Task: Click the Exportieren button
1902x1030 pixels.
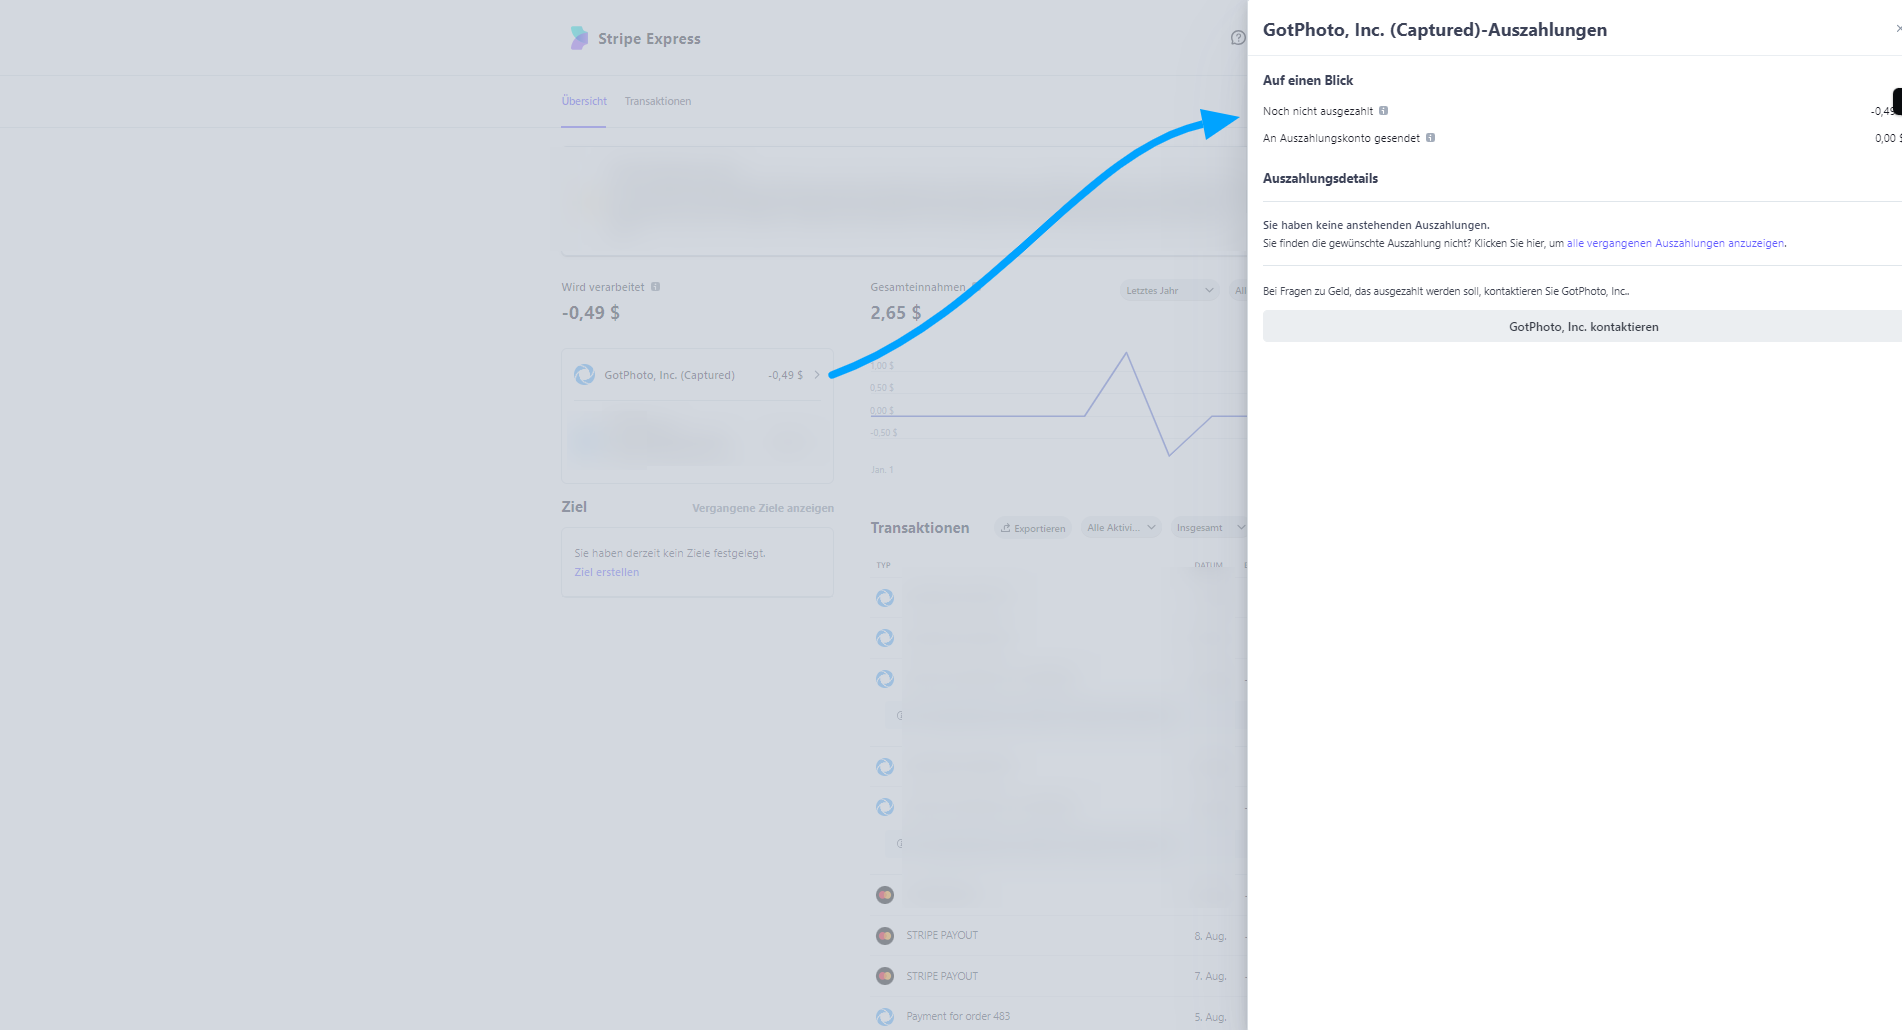Action: coord(1033,528)
